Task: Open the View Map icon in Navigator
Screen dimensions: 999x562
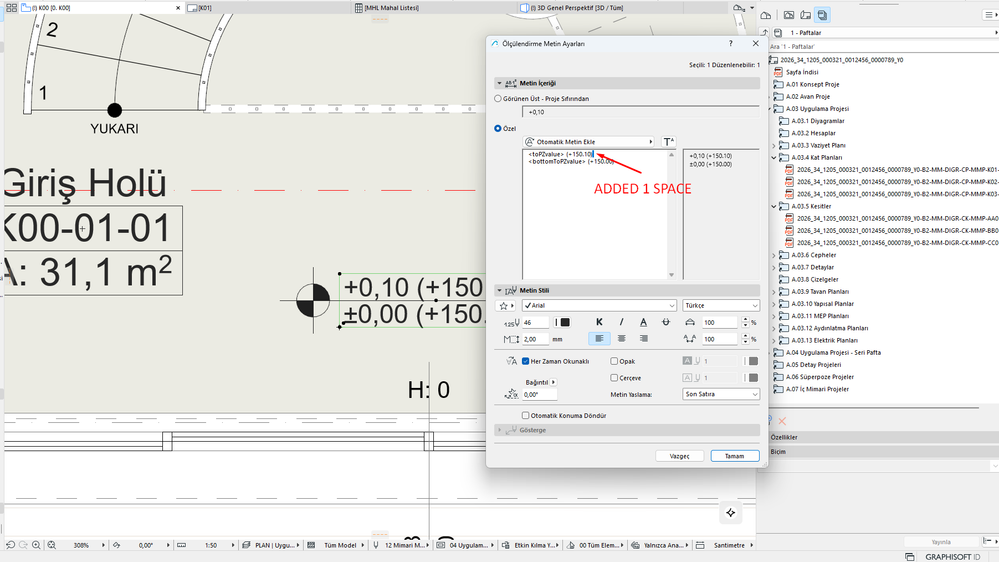Action: point(789,15)
